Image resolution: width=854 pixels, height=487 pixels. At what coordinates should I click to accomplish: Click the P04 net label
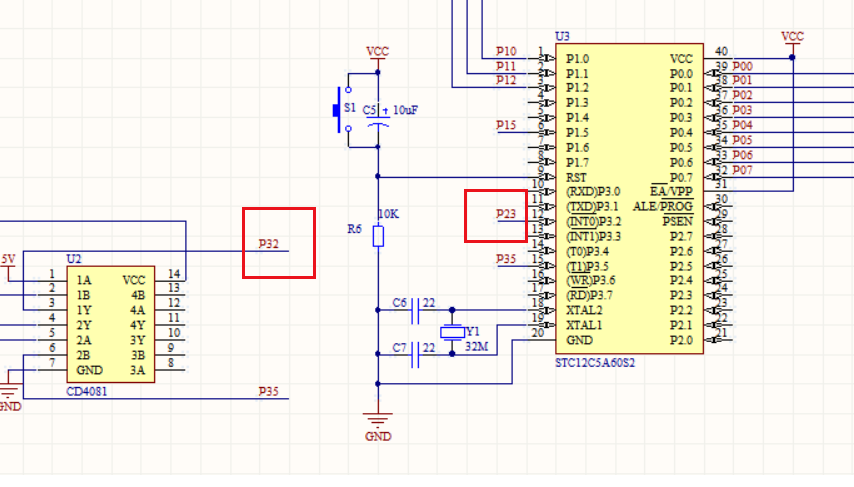coord(742,125)
